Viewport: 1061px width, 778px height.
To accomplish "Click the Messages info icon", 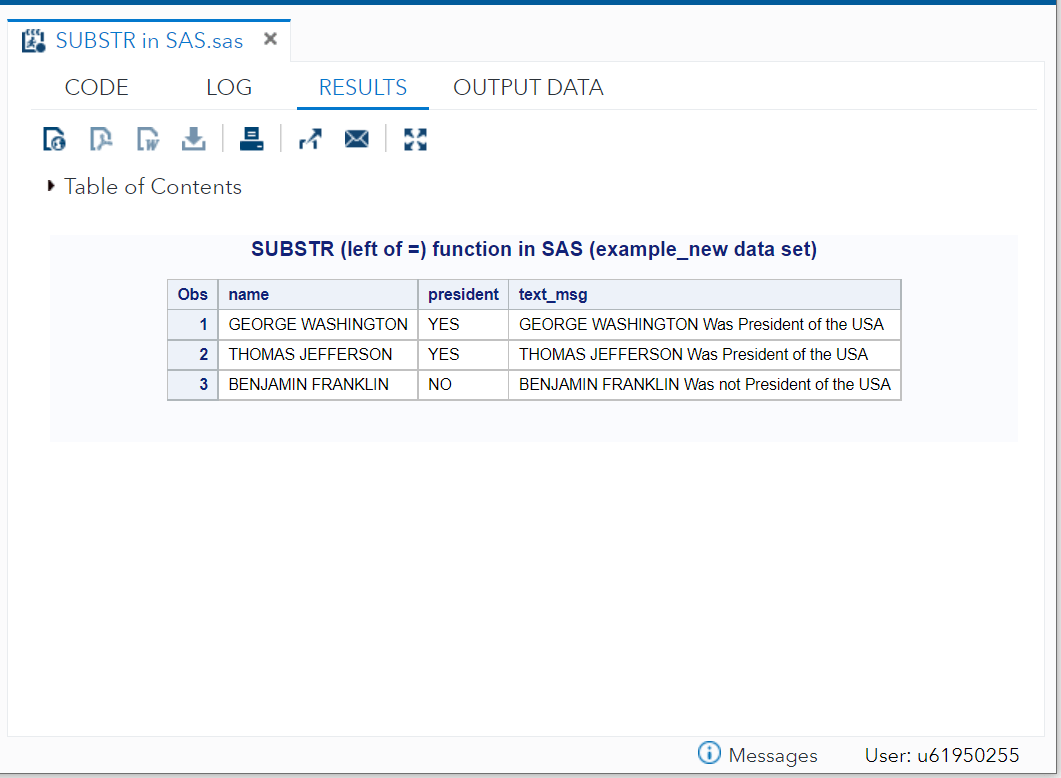I will [709, 754].
